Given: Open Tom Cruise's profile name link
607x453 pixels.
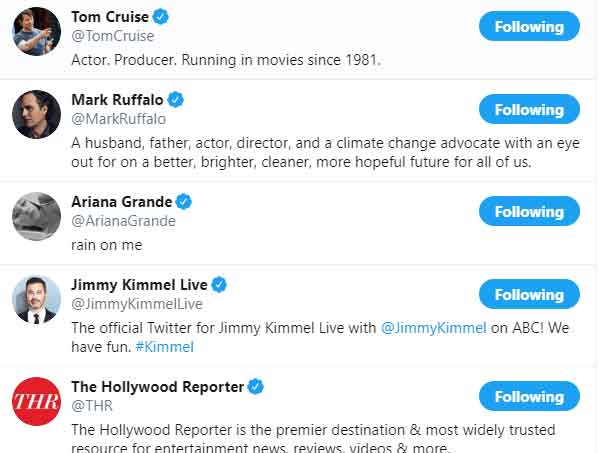Looking at the screenshot, I should (110, 17).
